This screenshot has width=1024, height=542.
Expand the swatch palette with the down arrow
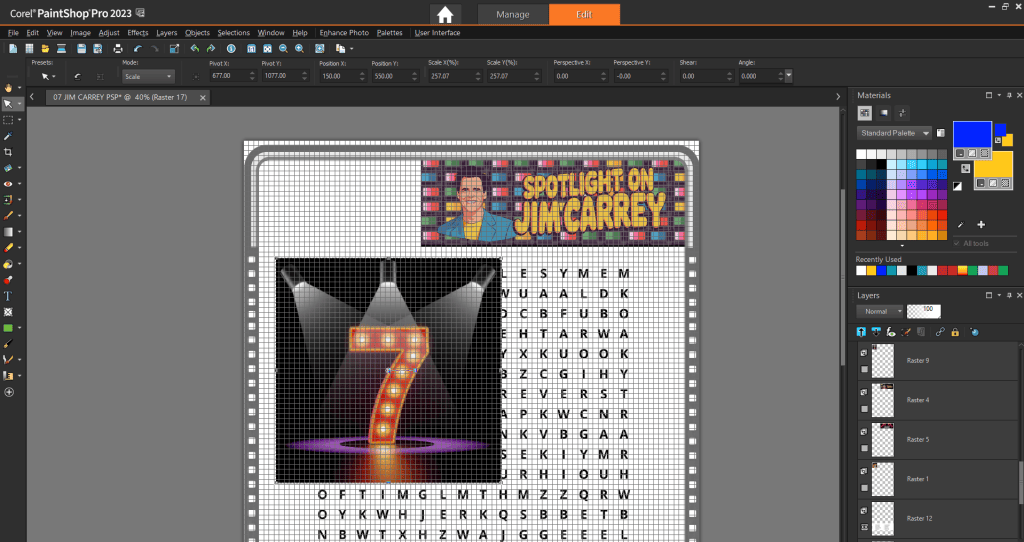point(902,246)
